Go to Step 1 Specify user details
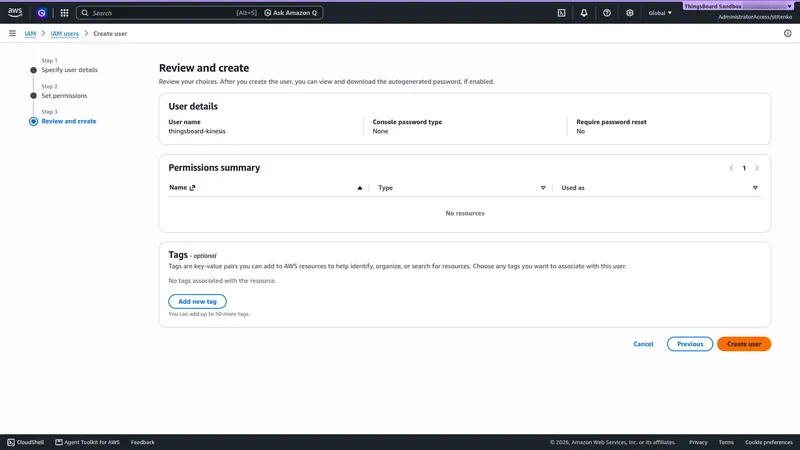Image resolution: width=800 pixels, height=450 pixels. click(x=69, y=70)
